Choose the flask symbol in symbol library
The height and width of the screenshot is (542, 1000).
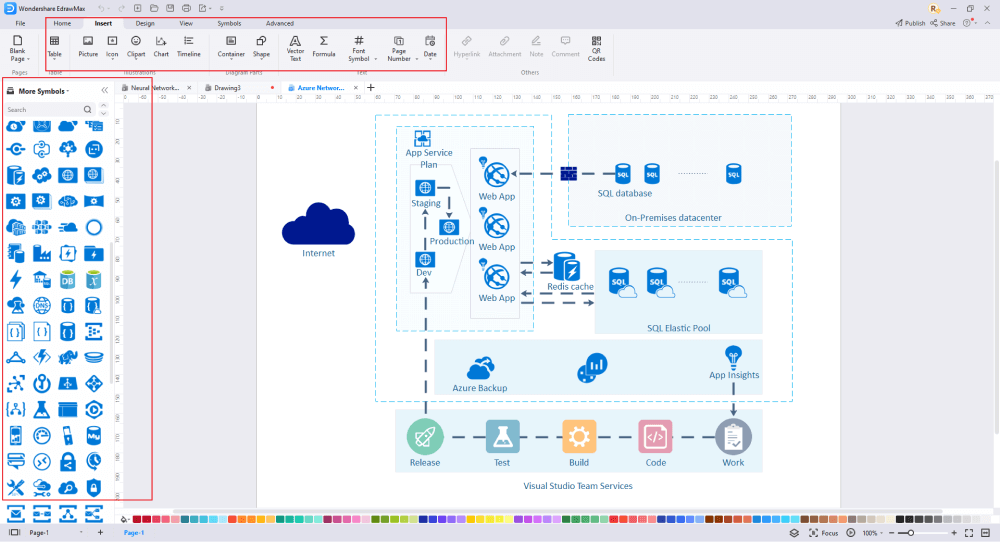(x=41, y=409)
